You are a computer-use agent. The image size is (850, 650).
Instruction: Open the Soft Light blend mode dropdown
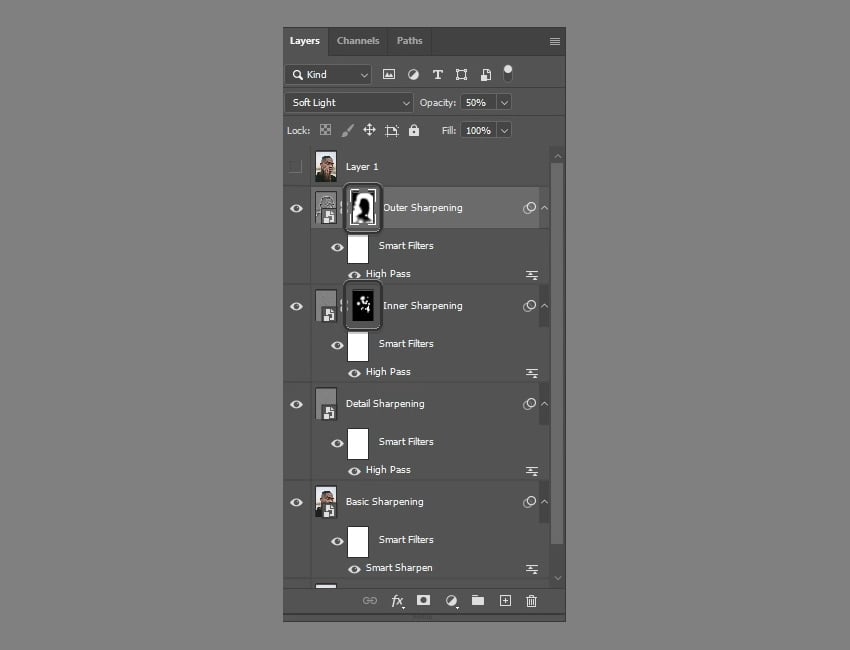348,103
